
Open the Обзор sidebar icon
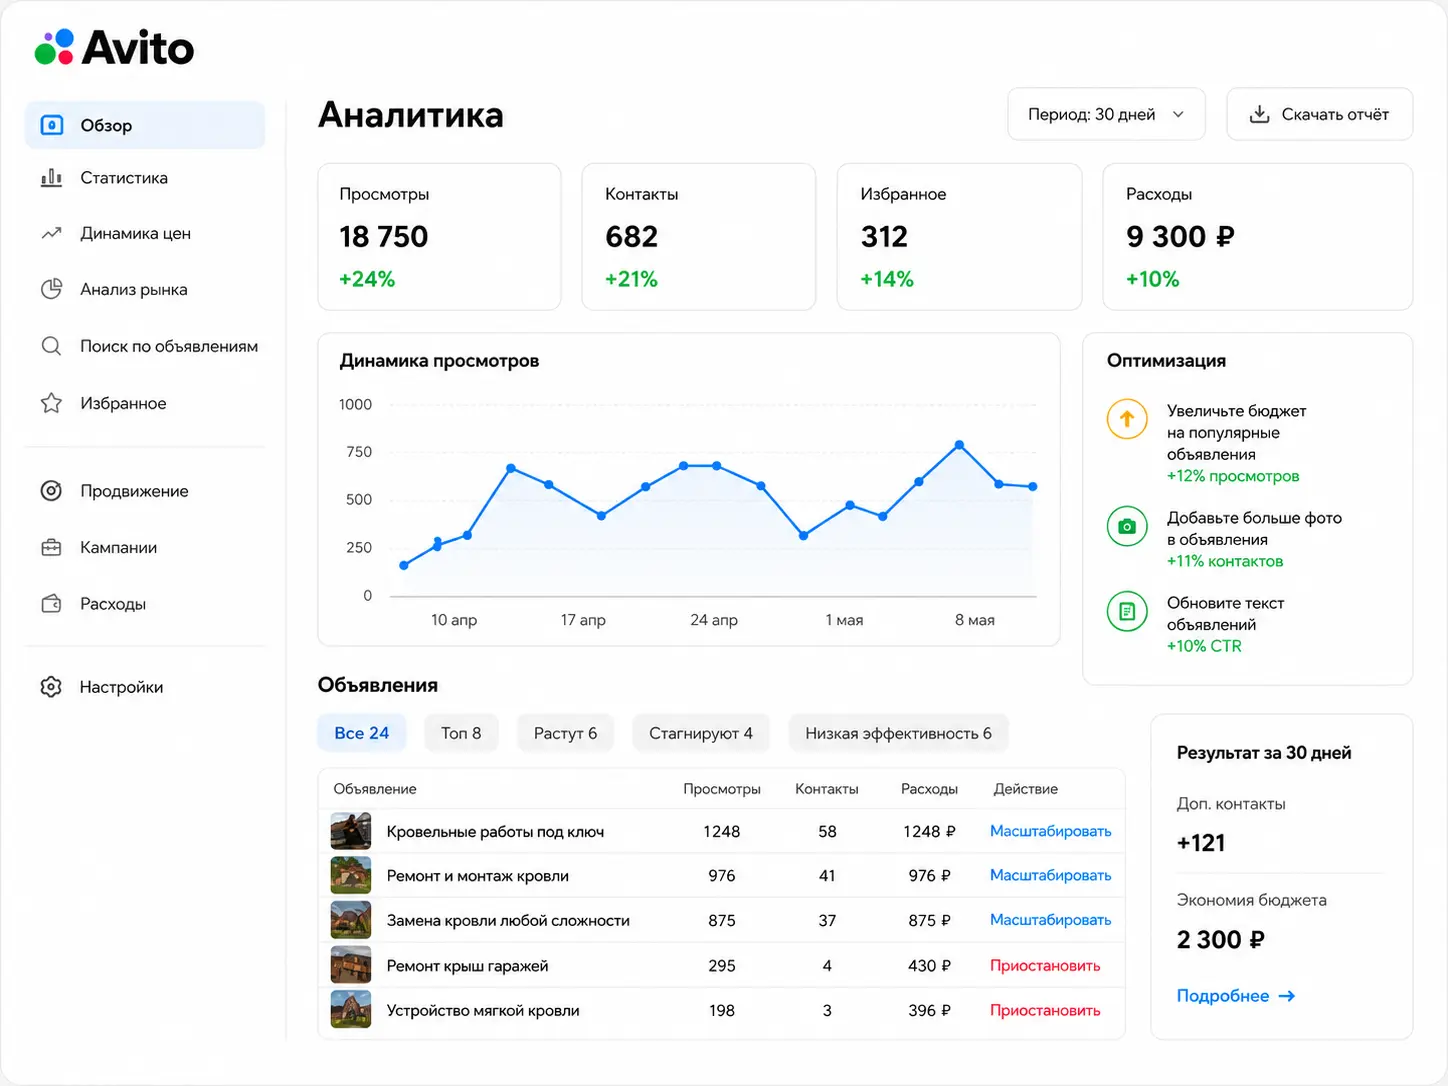[x=52, y=125]
